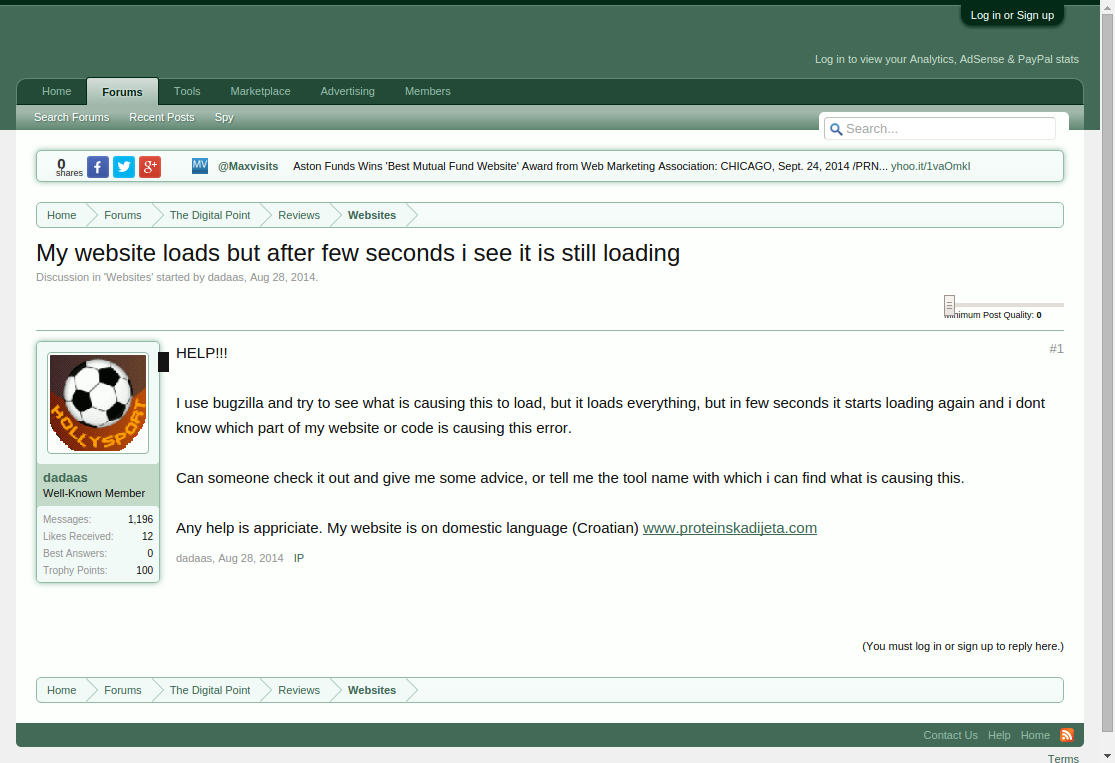The height and width of the screenshot is (763, 1115).
Task: Click the Twitter share icon
Action: [124, 167]
